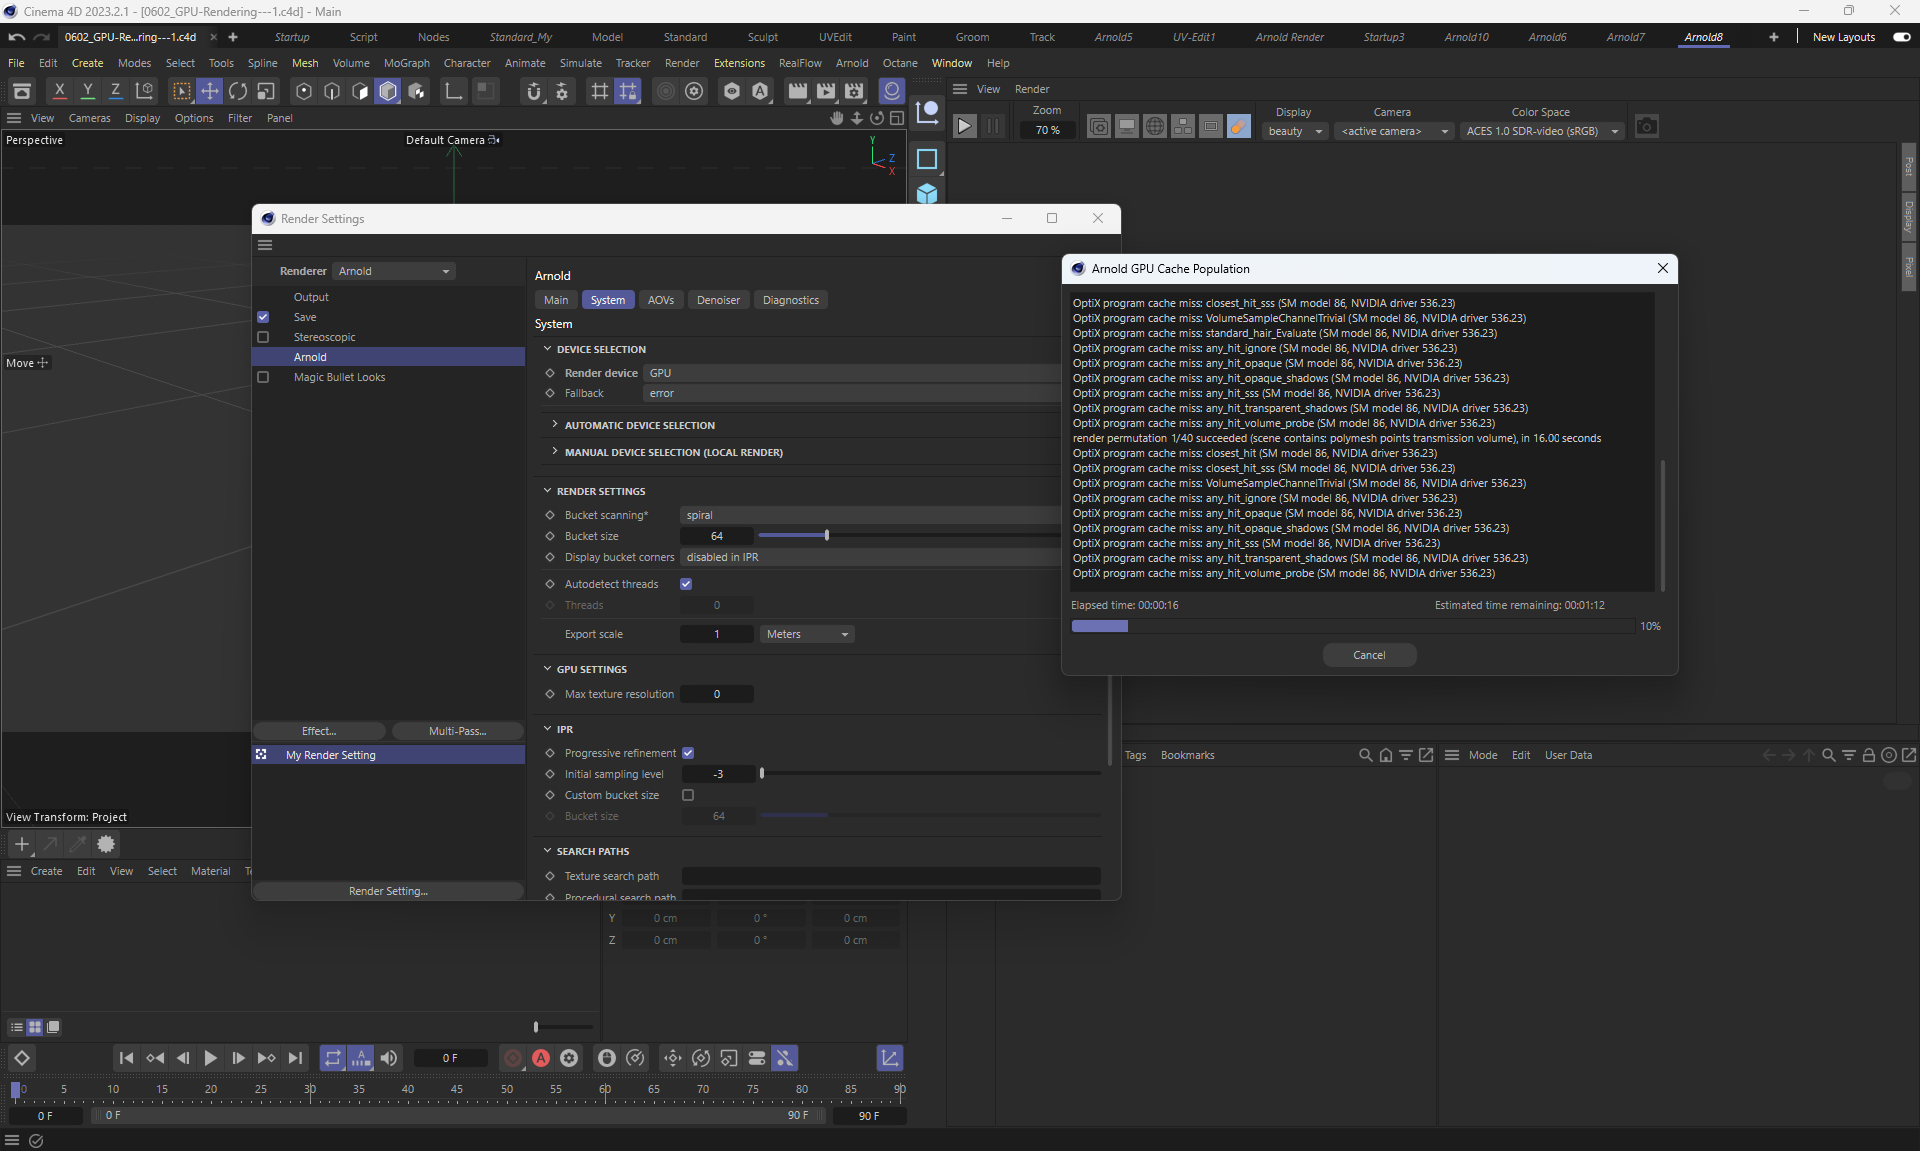The height and width of the screenshot is (1151, 1920).
Task: Select the Move tool in toolbar
Action: [210, 91]
